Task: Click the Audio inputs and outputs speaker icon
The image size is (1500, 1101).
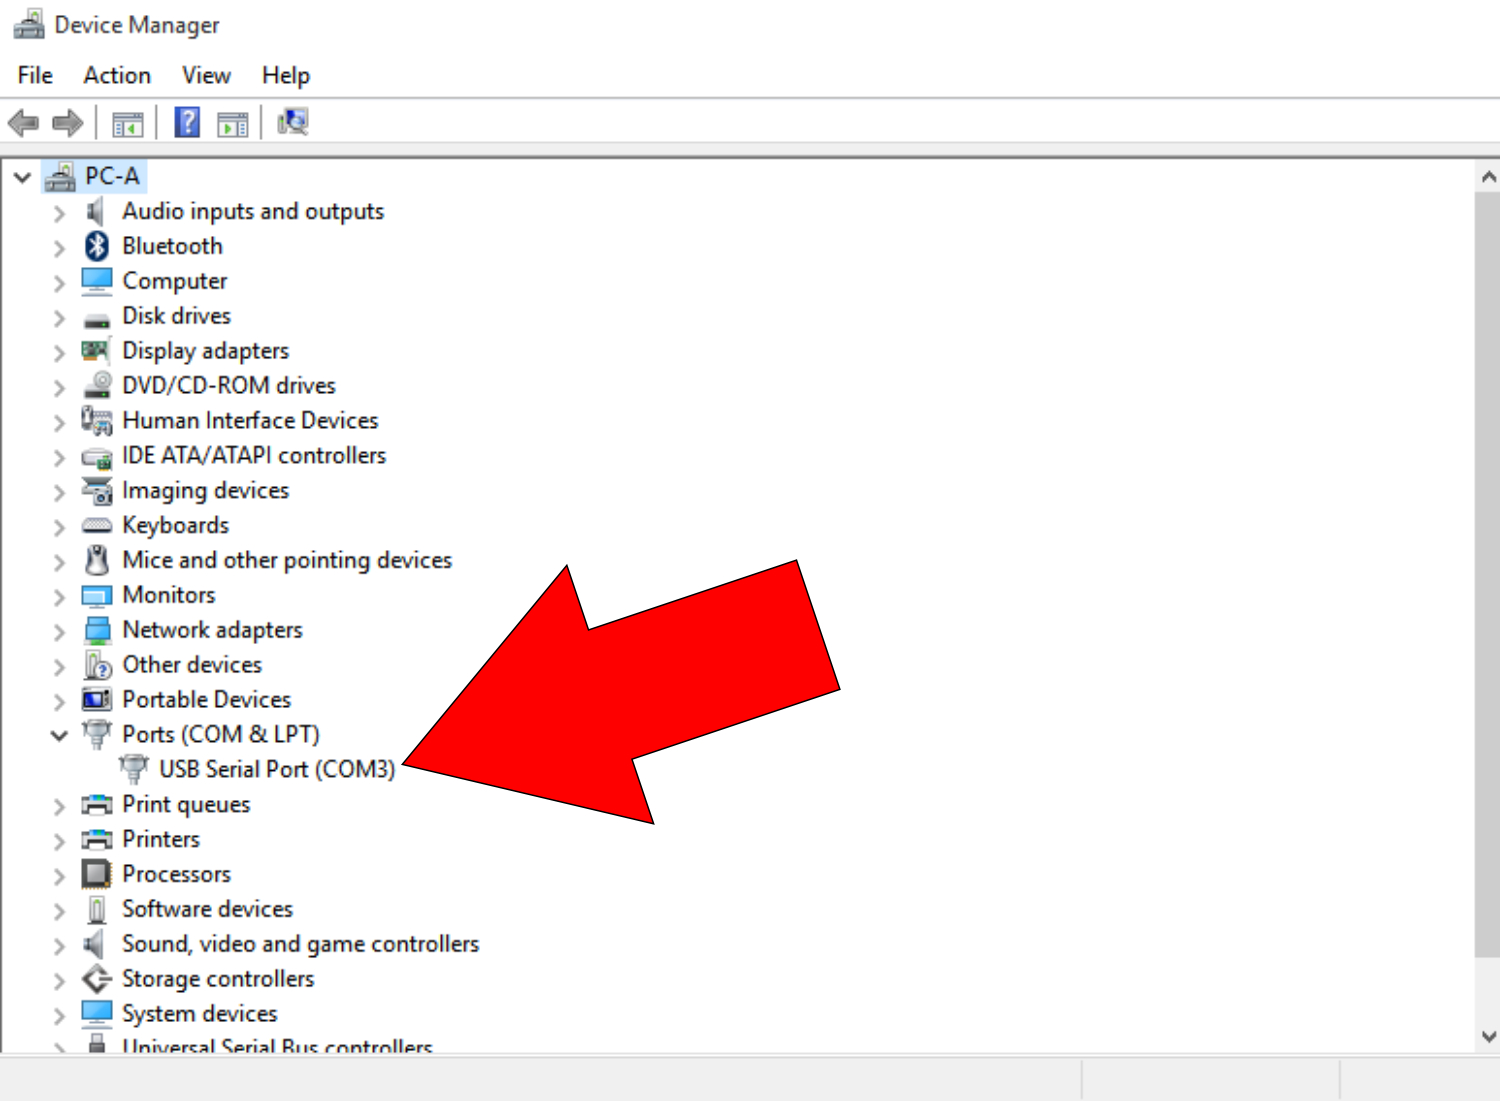Action: (95, 211)
